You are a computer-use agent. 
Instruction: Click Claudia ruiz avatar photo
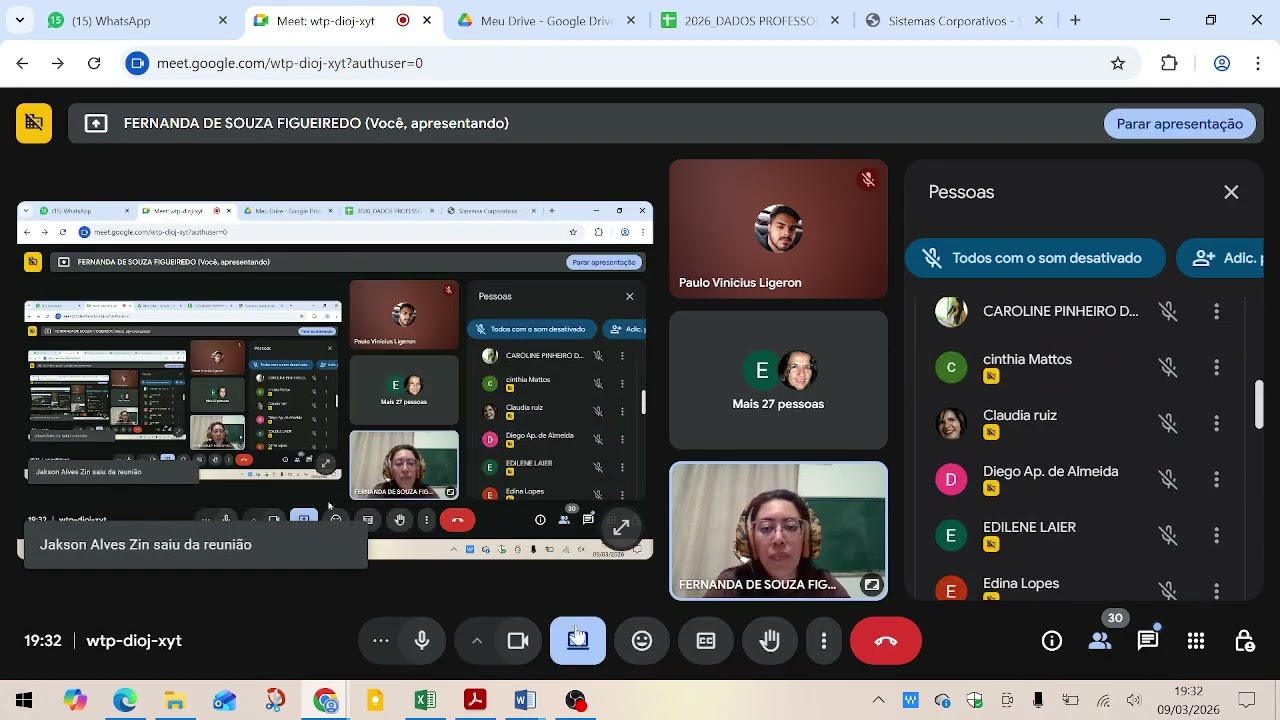[951, 424]
